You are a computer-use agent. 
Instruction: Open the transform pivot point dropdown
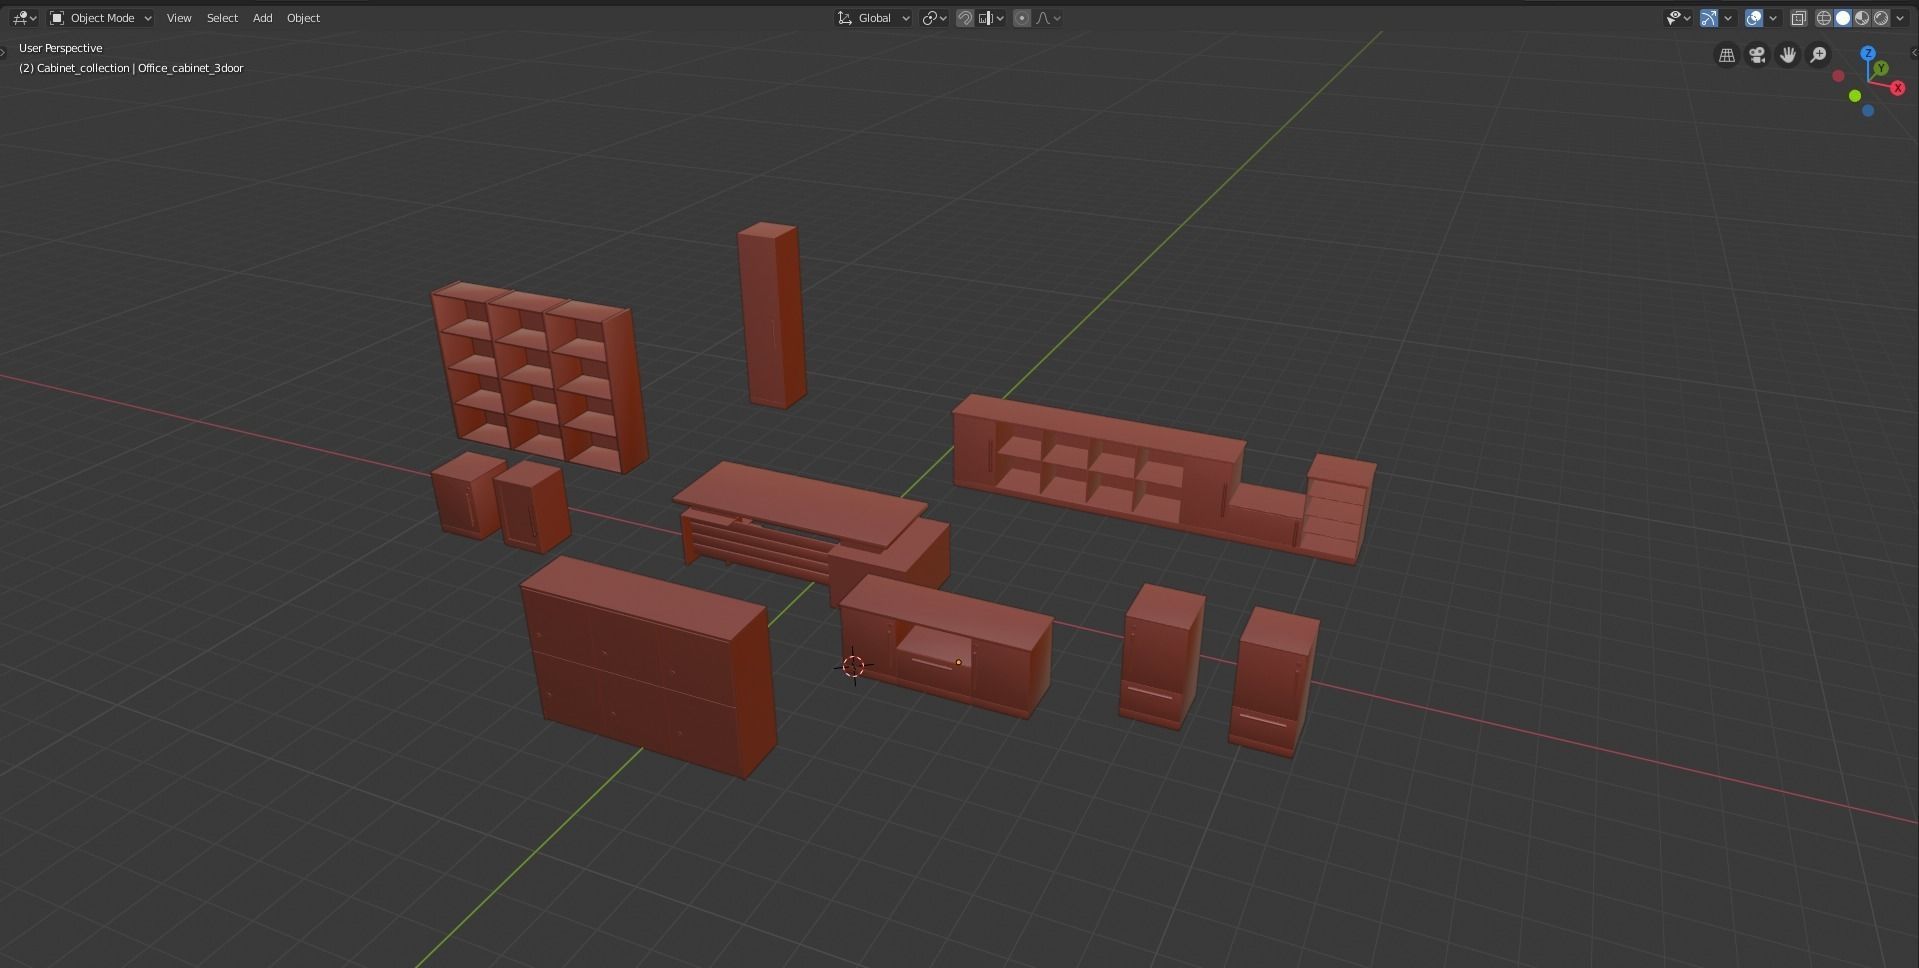[934, 18]
